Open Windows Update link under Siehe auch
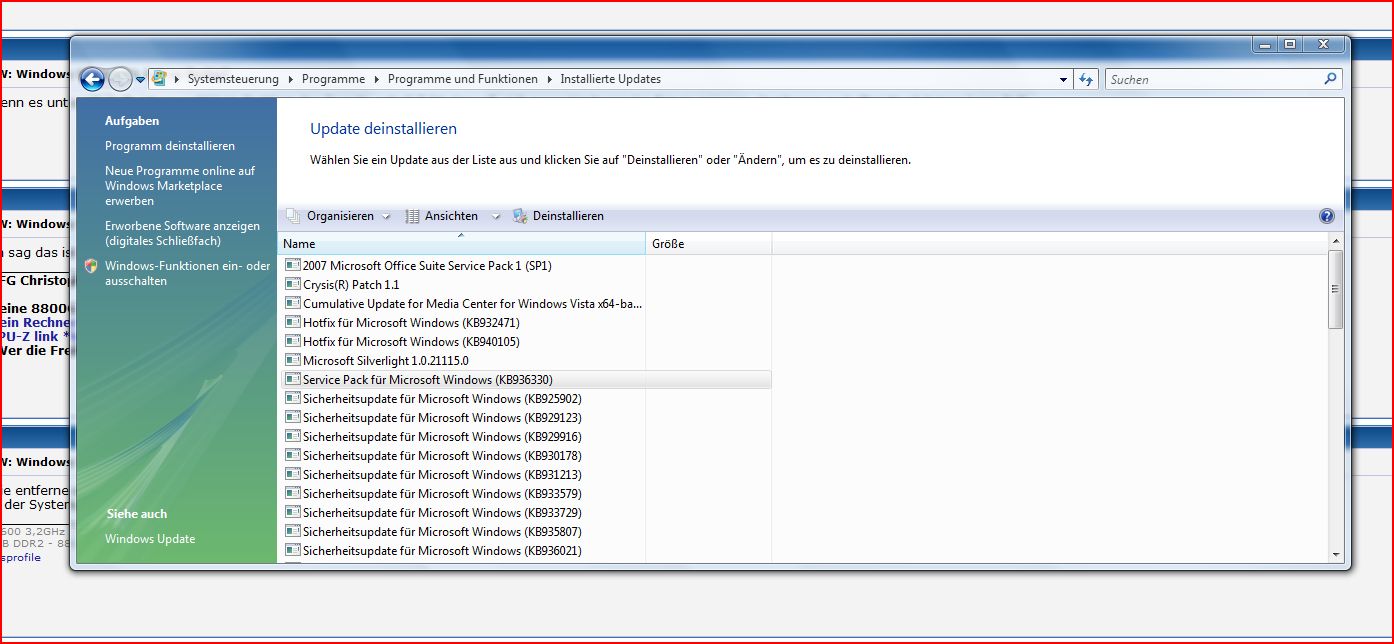 (150, 539)
